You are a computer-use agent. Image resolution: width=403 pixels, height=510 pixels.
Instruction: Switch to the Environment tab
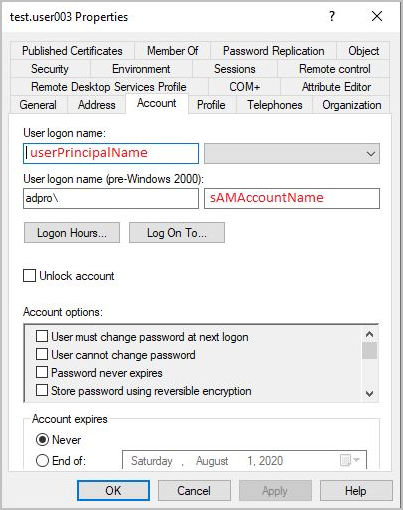point(141,69)
